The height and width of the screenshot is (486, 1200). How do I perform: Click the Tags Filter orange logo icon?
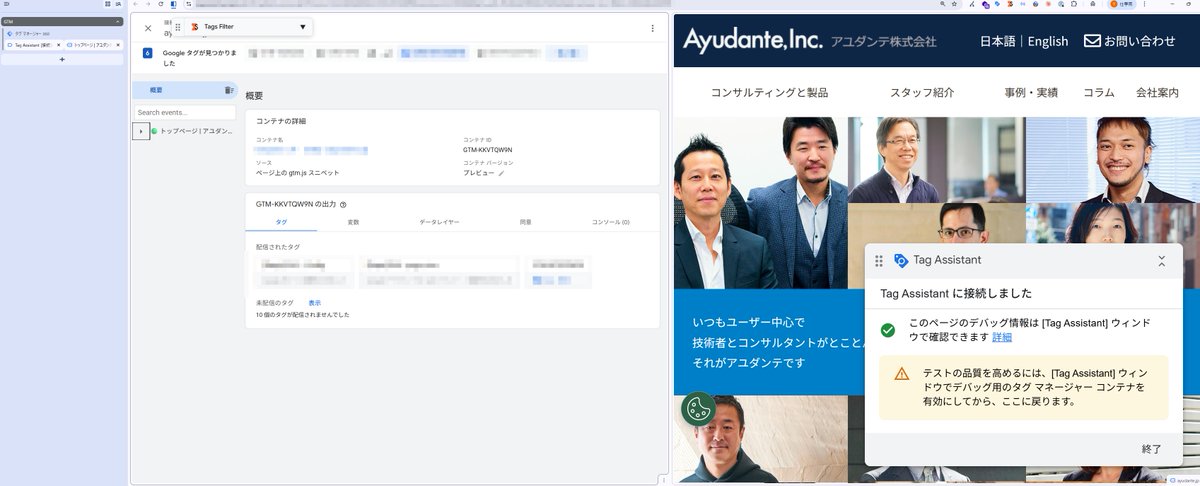[194, 27]
